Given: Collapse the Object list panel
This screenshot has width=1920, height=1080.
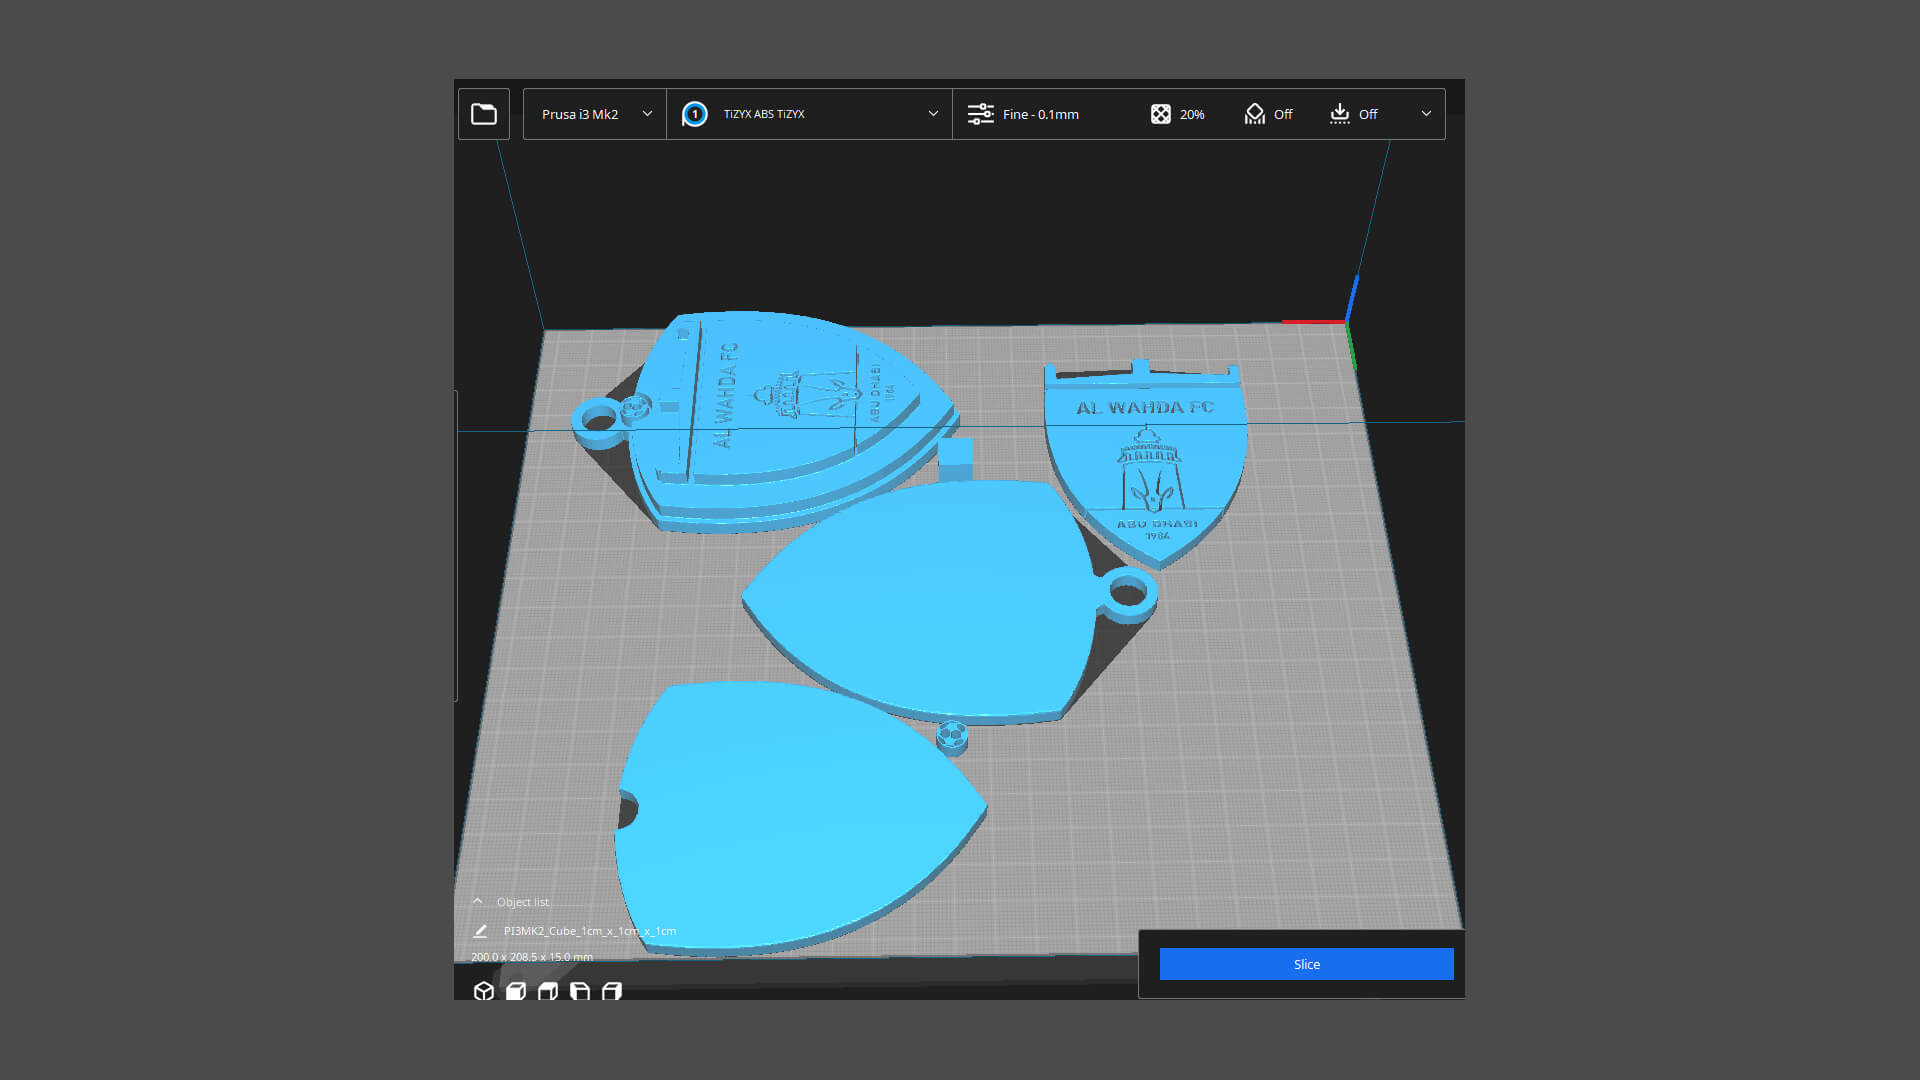Looking at the screenshot, I should 478,901.
